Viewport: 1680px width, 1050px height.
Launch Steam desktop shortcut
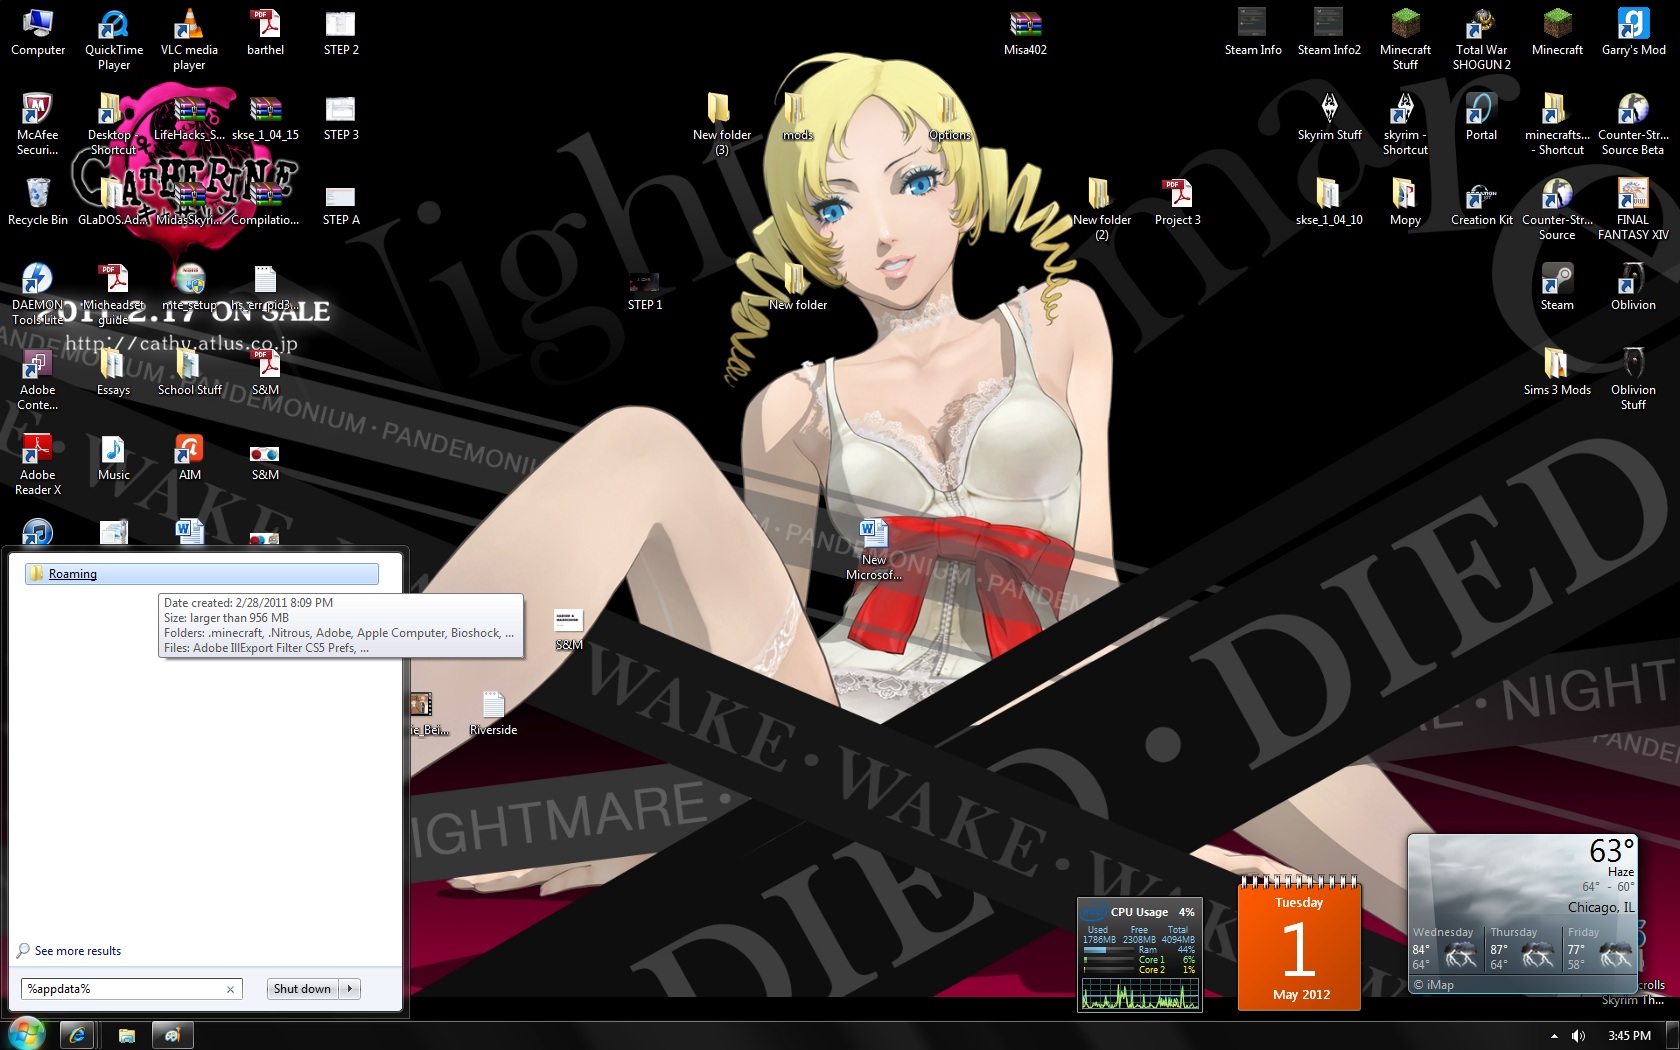pyautogui.click(x=1557, y=287)
